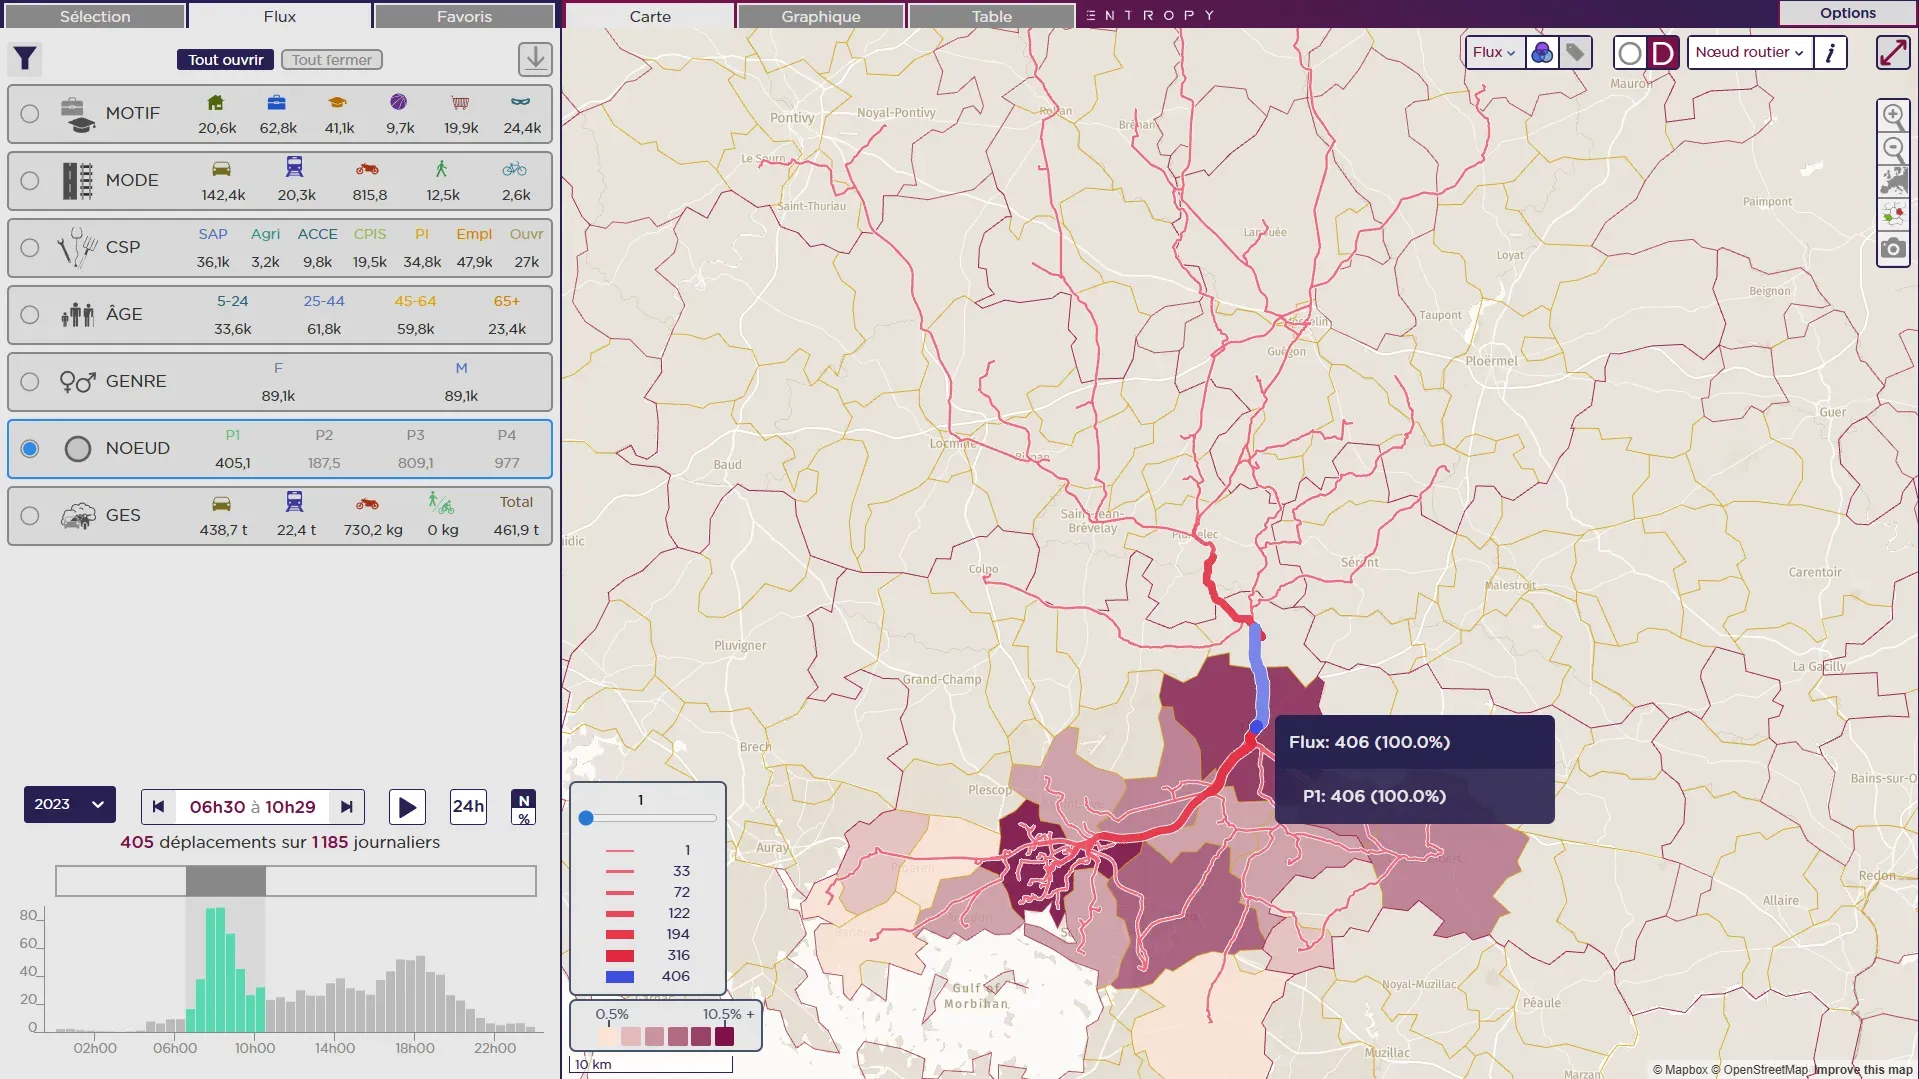Start the time animation with play button
This screenshot has width=1919, height=1079.
click(x=406, y=807)
